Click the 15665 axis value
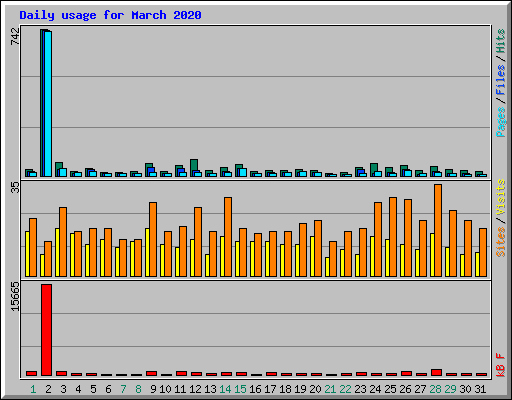Image resolution: width=512 pixels, height=400 pixels. pos(15,297)
